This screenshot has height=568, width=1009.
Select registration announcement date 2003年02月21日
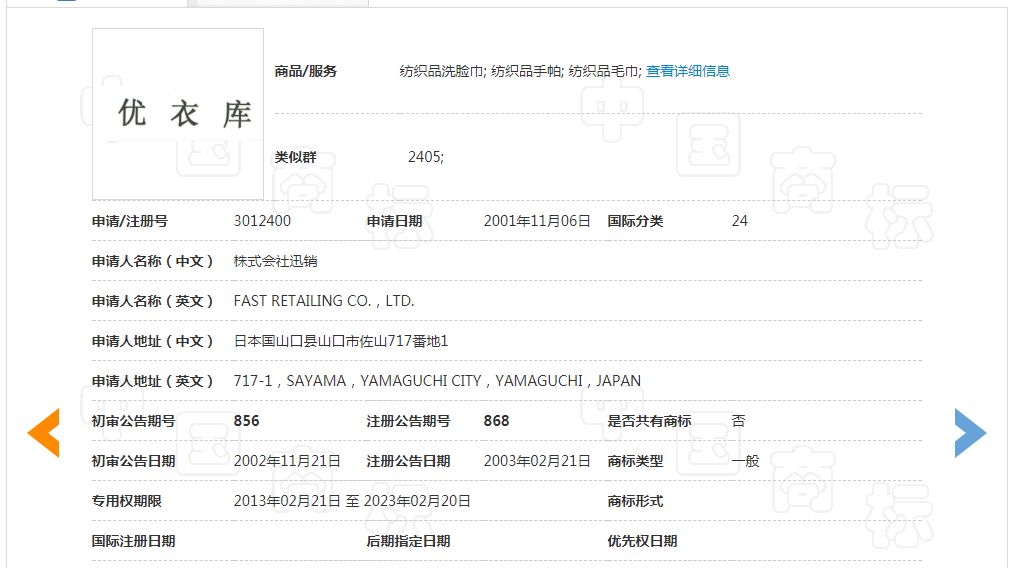pyautogui.click(x=537, y=461)
